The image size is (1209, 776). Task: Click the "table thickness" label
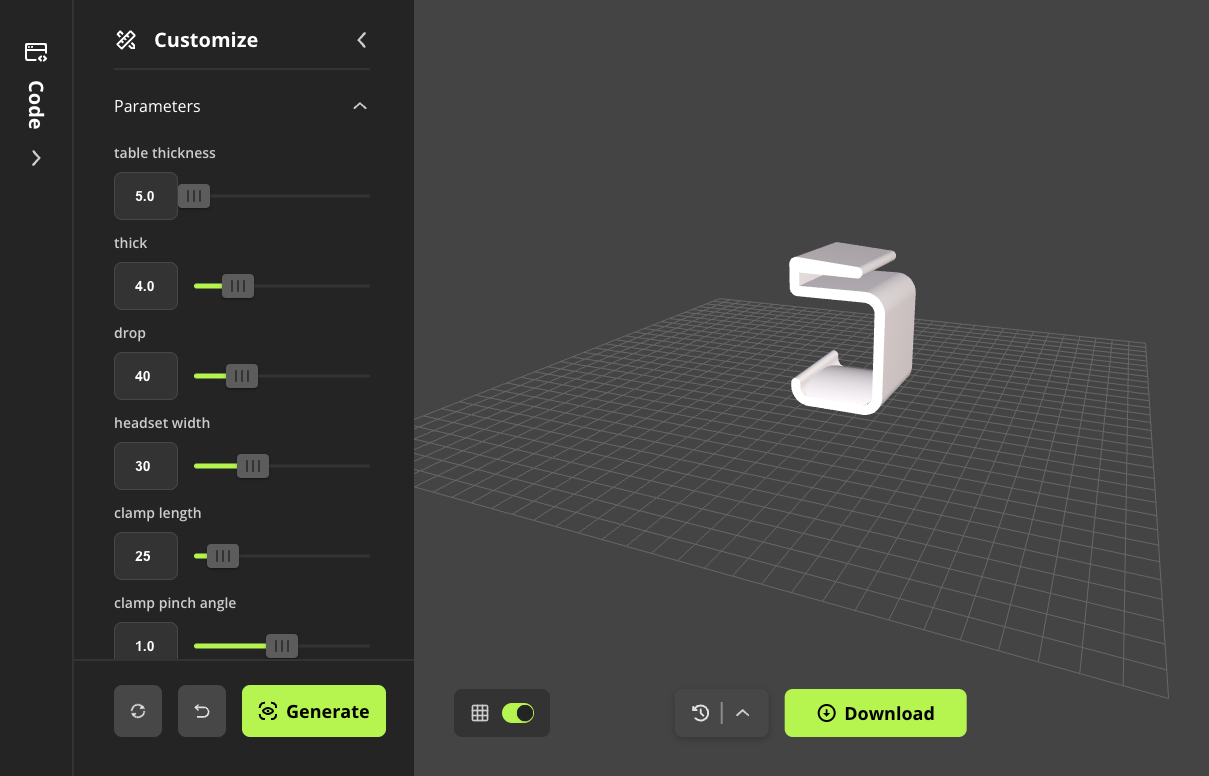click(x=165, y=153)
